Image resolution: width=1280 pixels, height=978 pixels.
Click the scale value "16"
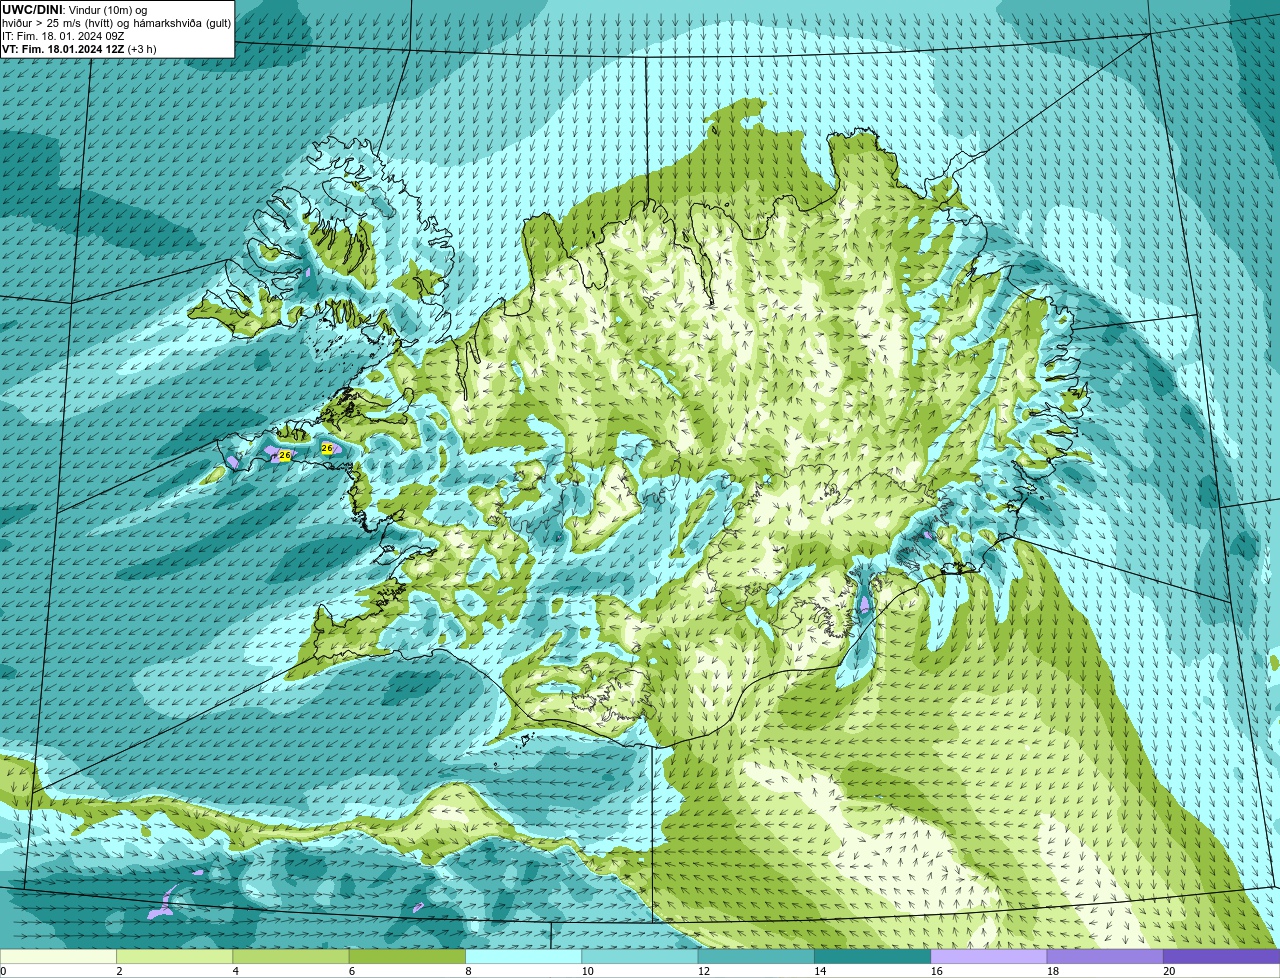pyautogui.click(x=936, y=971)
